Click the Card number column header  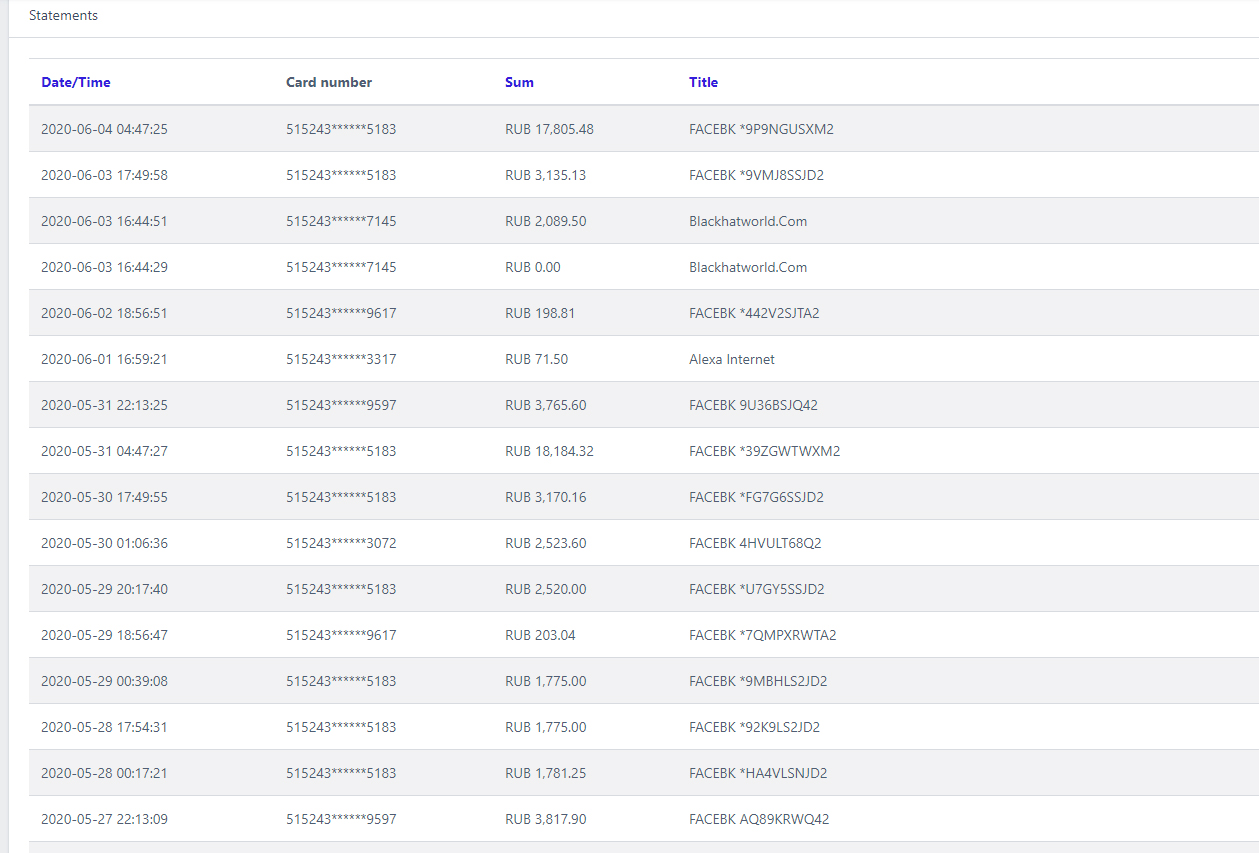pos(329,82)
